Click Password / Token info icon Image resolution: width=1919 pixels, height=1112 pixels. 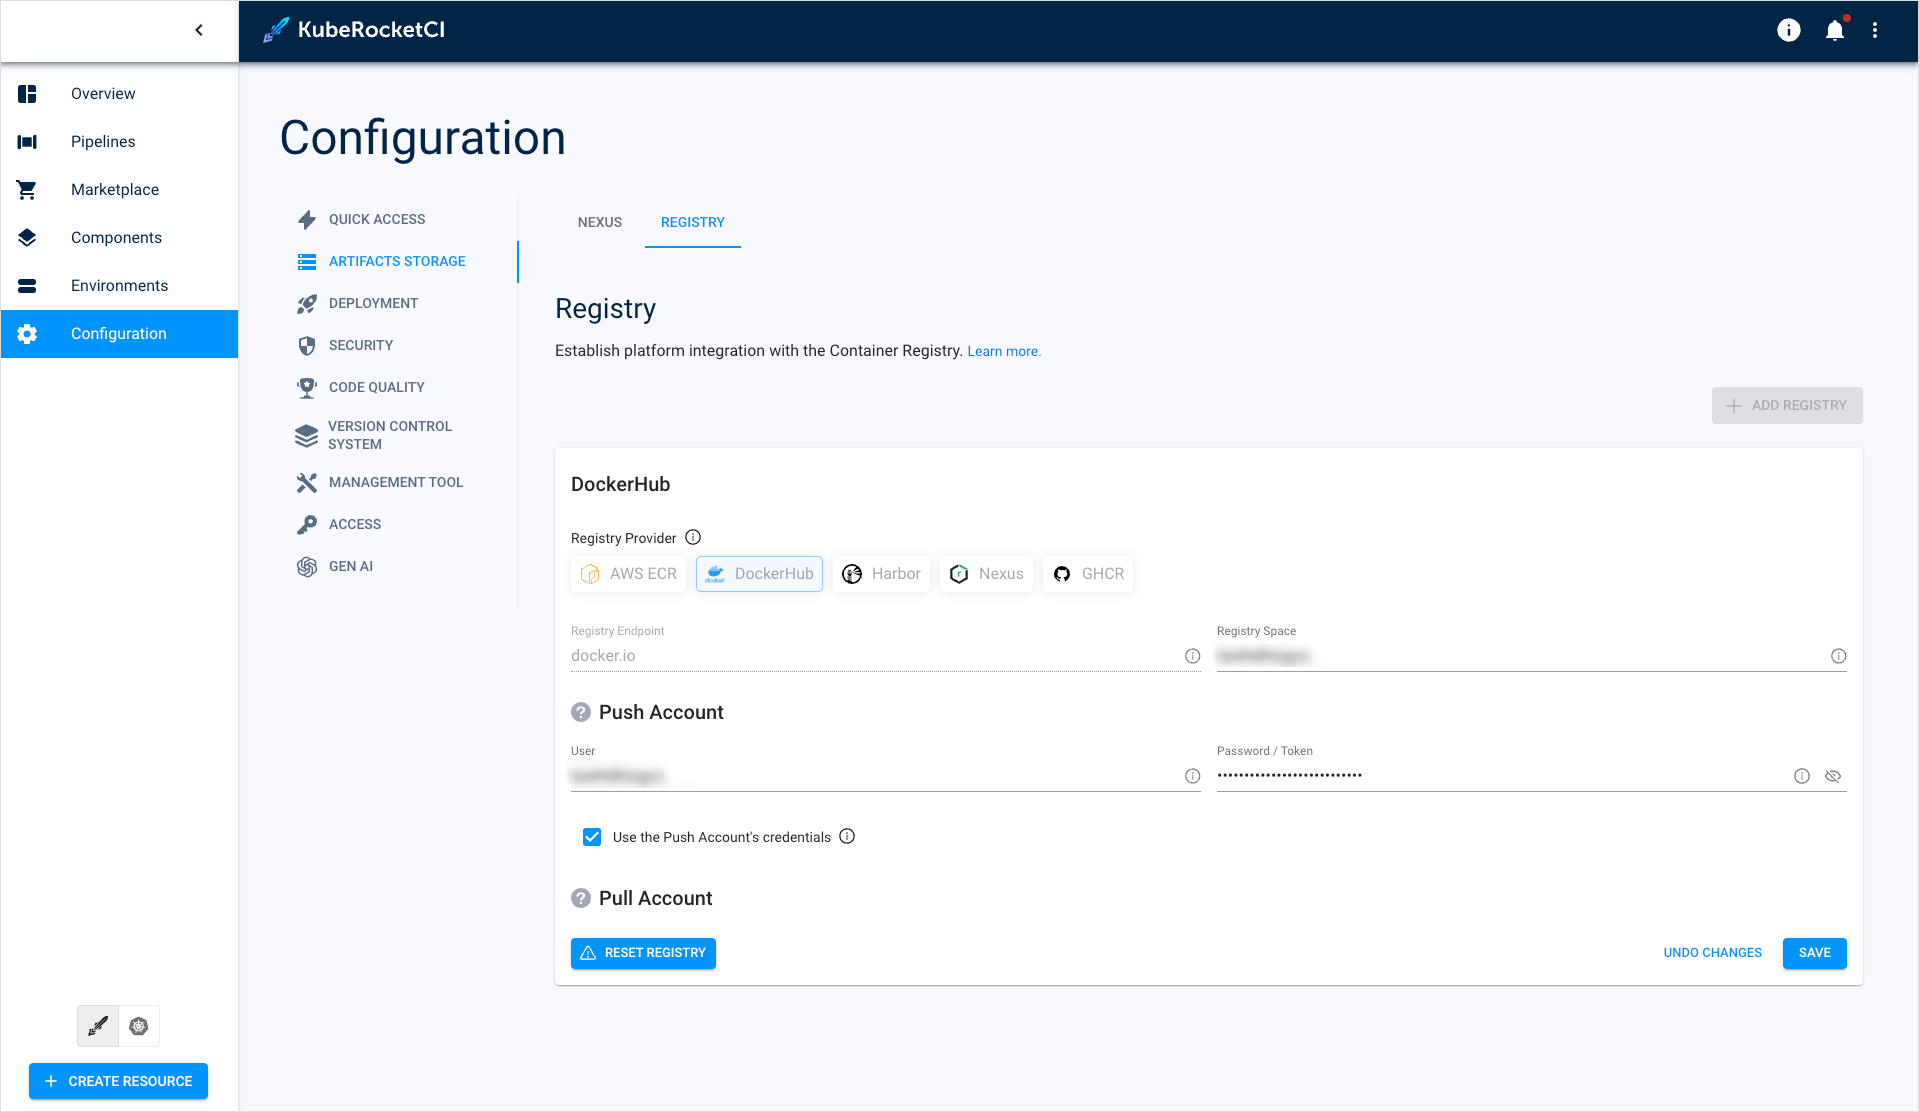pyautogui.click(x=1801, y=776)
